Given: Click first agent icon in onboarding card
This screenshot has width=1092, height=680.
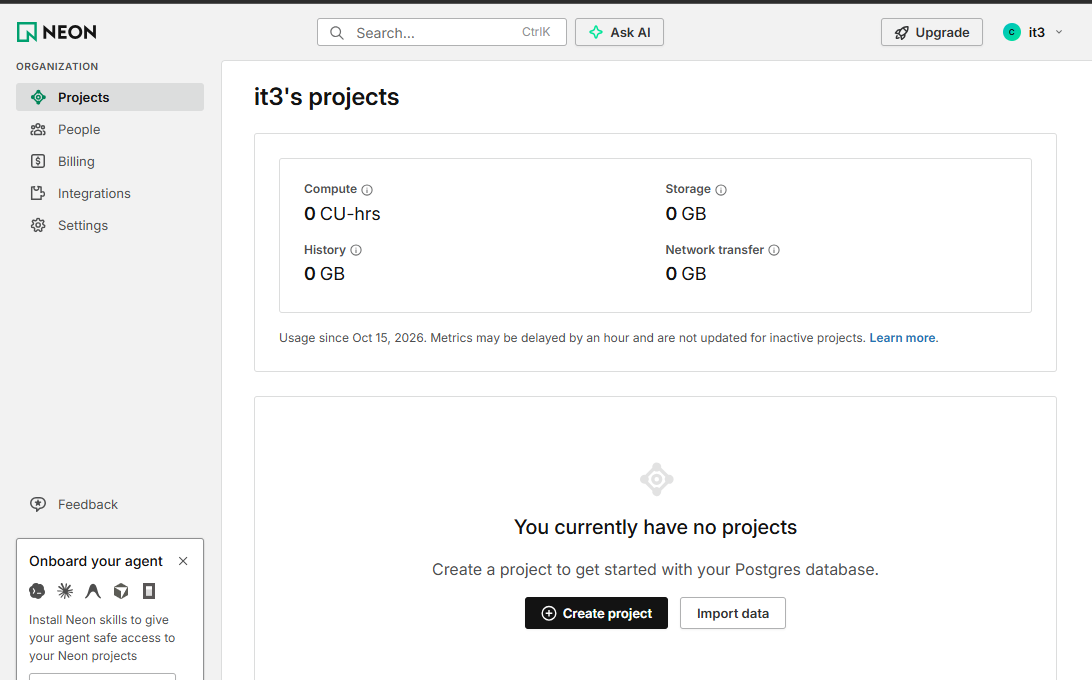Looking at the screenshot, I should [x=37, y=591].
